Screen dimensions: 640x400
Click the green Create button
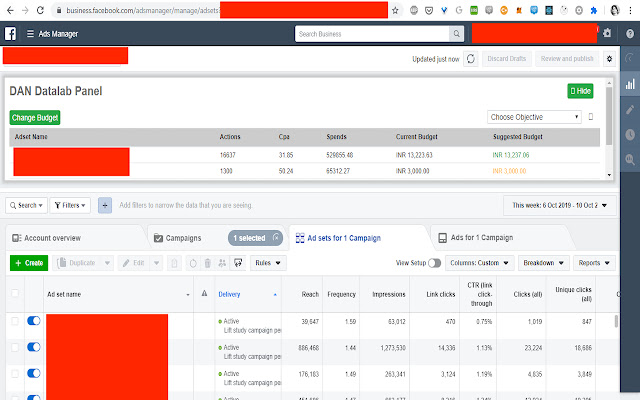[29, 263]
